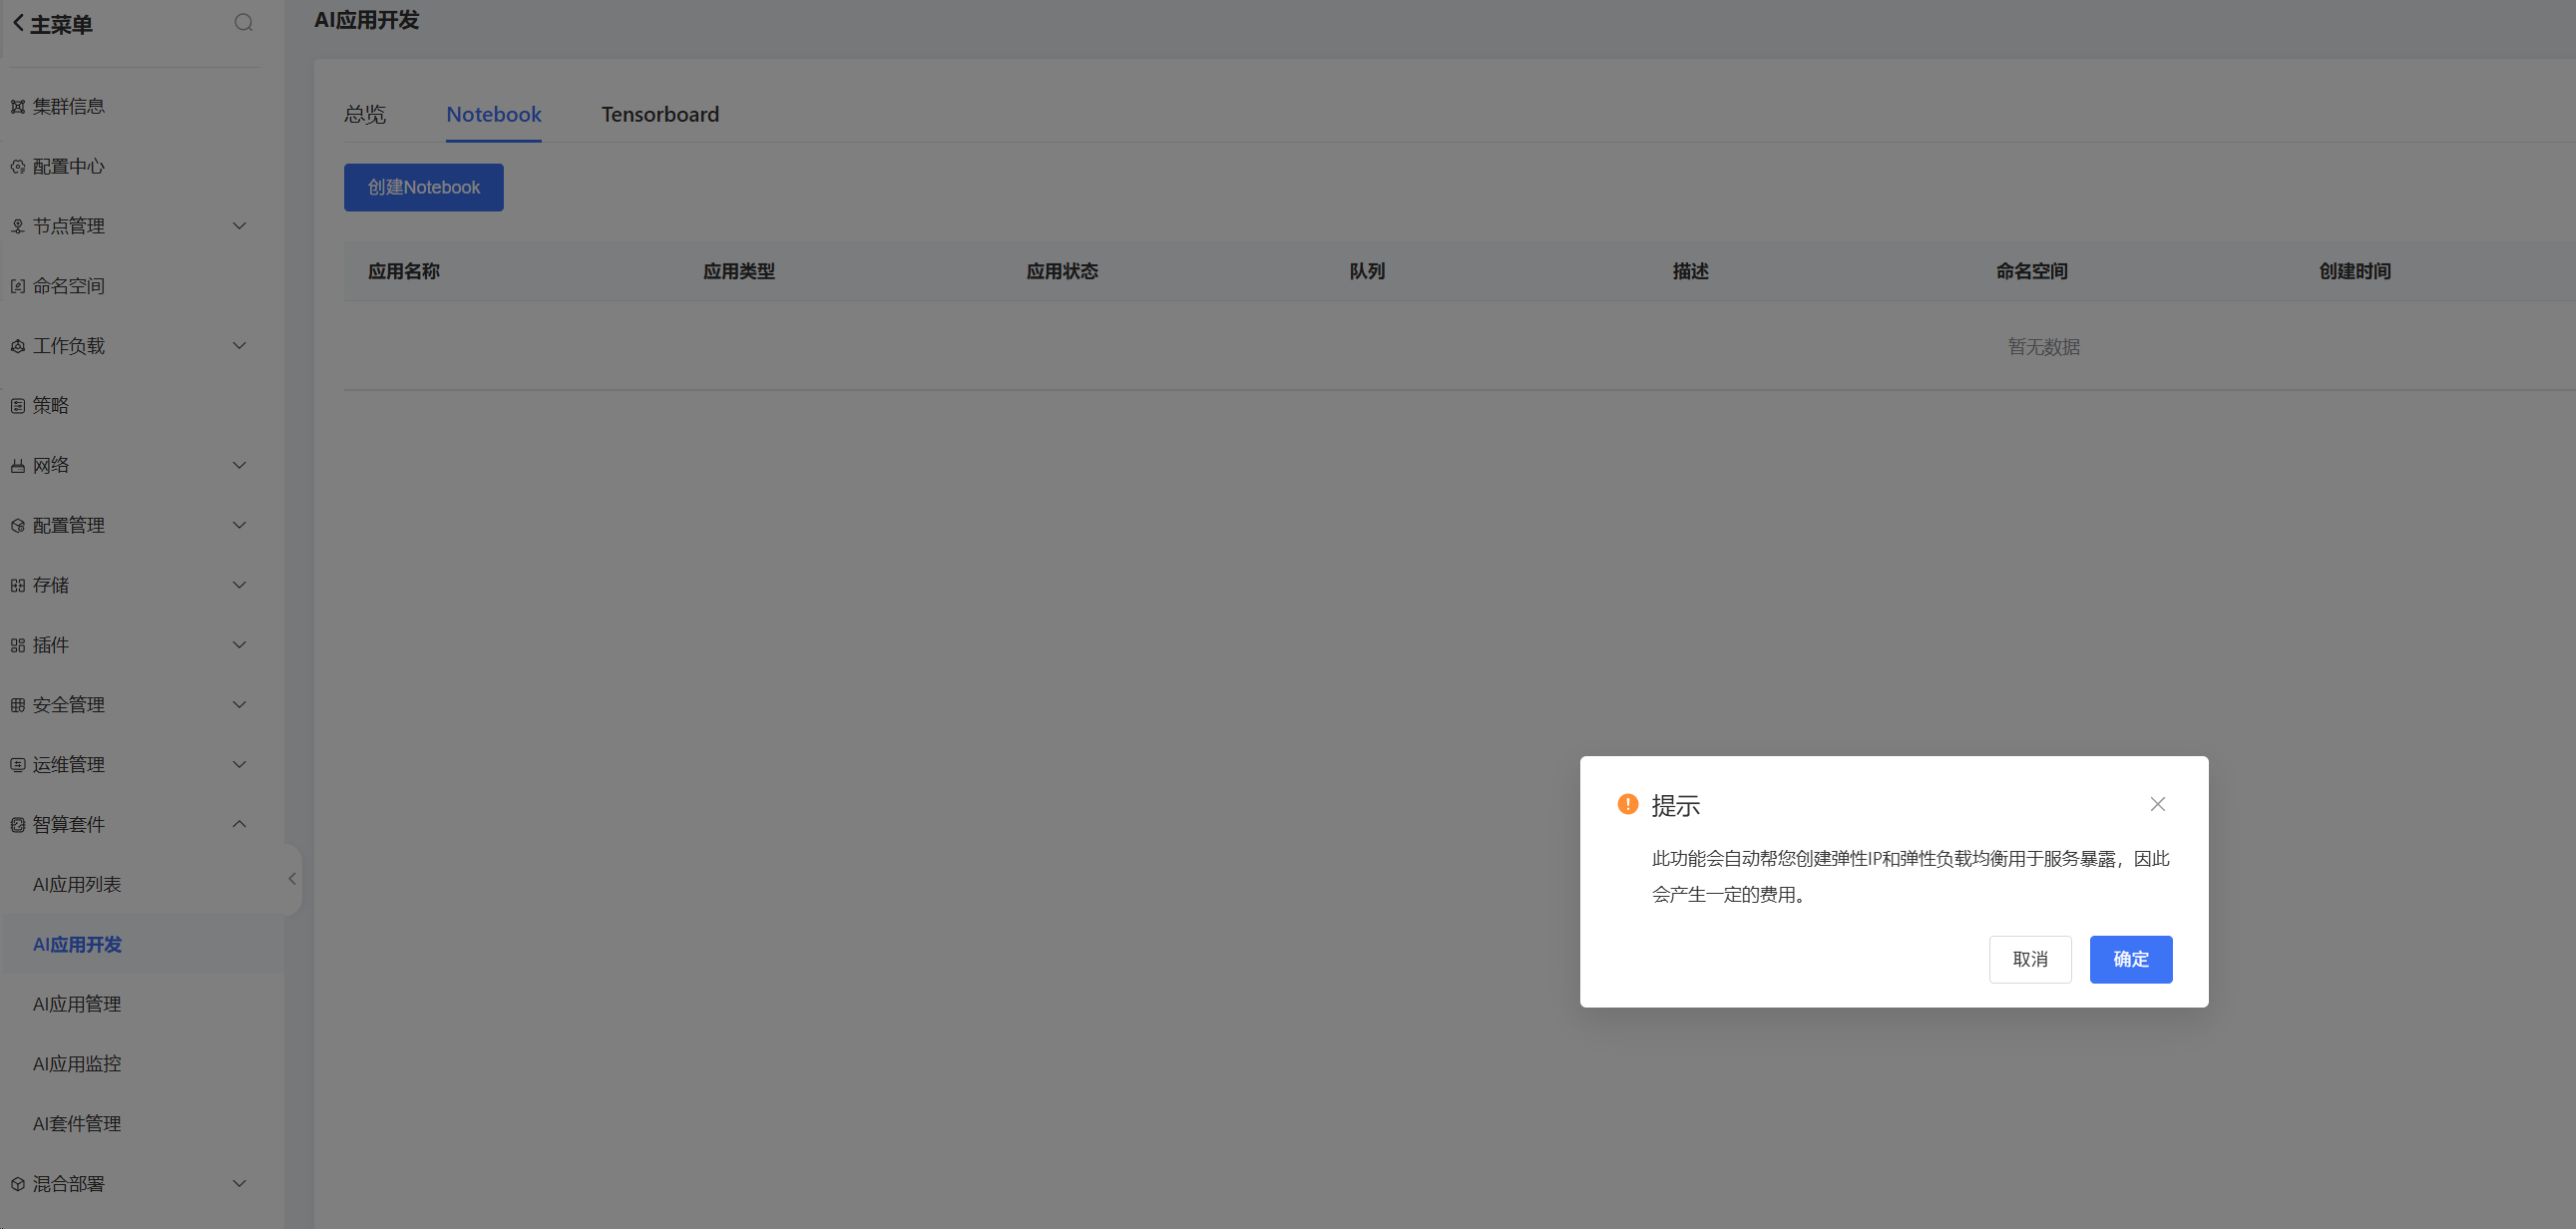2576x1229 pixels.
Task: Click the 创建Notebook button
Action: pos(423,188)
